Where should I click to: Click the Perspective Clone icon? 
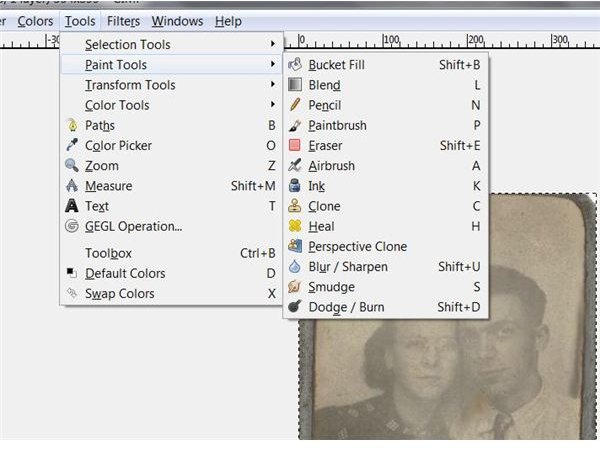295,246
